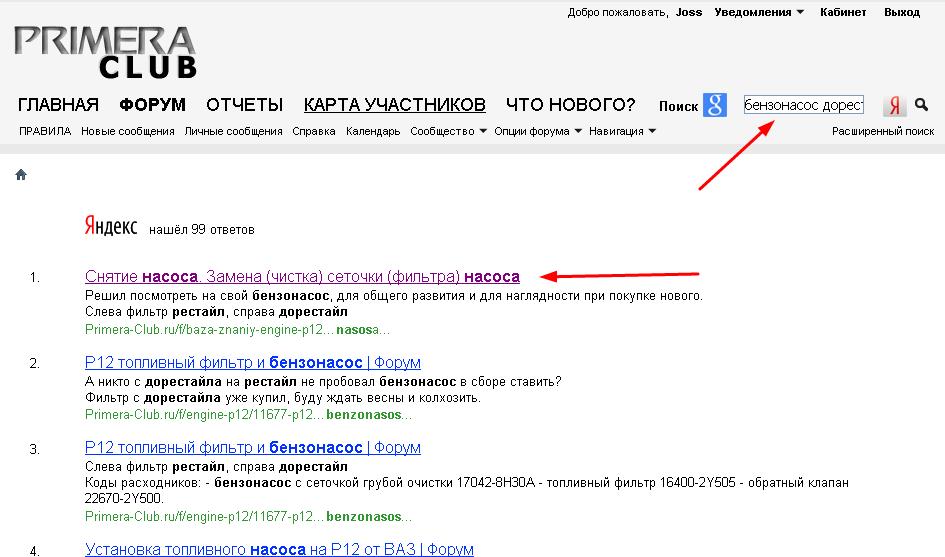Click the Primera Club logo

105,52
